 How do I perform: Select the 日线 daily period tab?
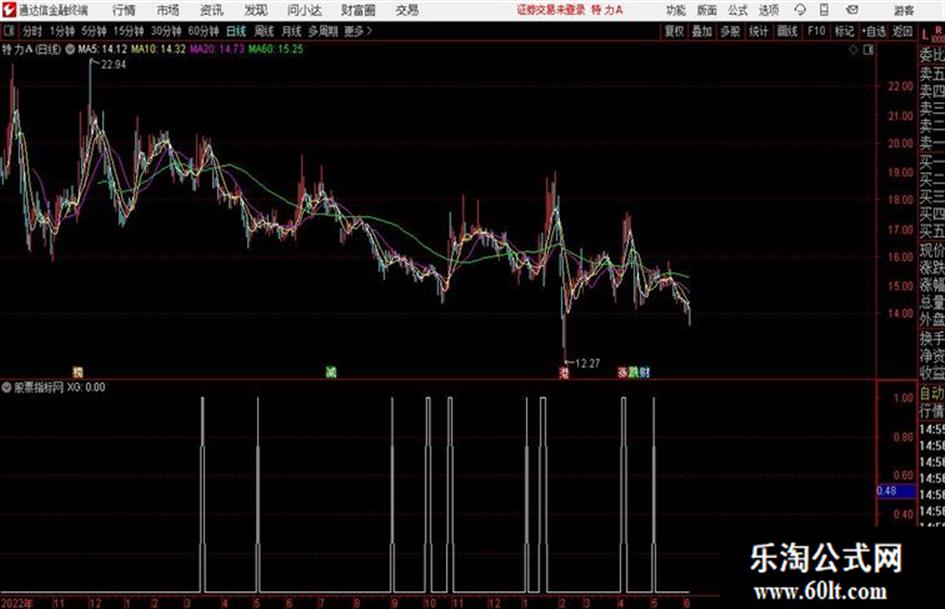tap(236, 31)
